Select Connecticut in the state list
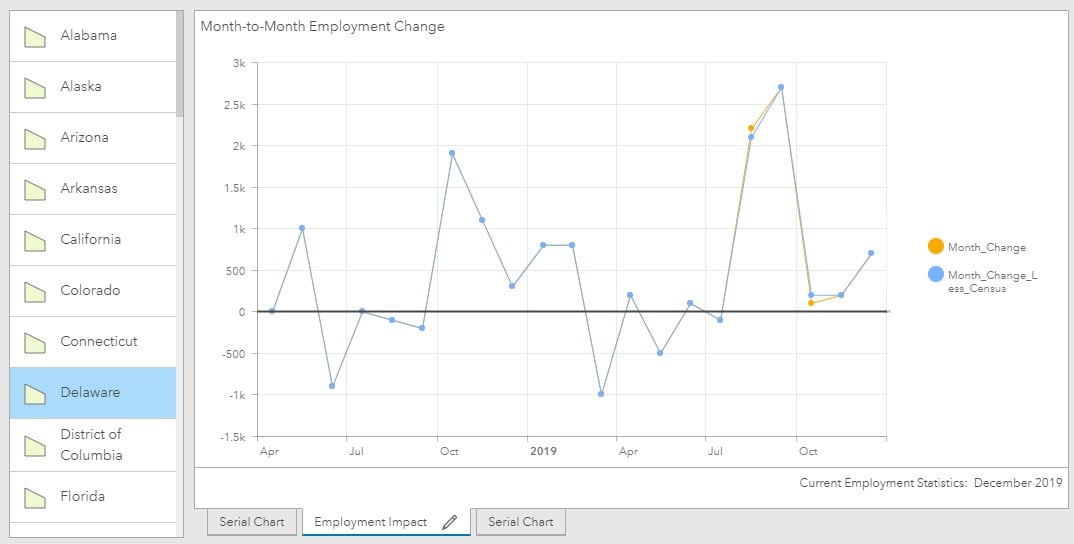The height and width of the screenshot is (544, 1074). point(92,341)
